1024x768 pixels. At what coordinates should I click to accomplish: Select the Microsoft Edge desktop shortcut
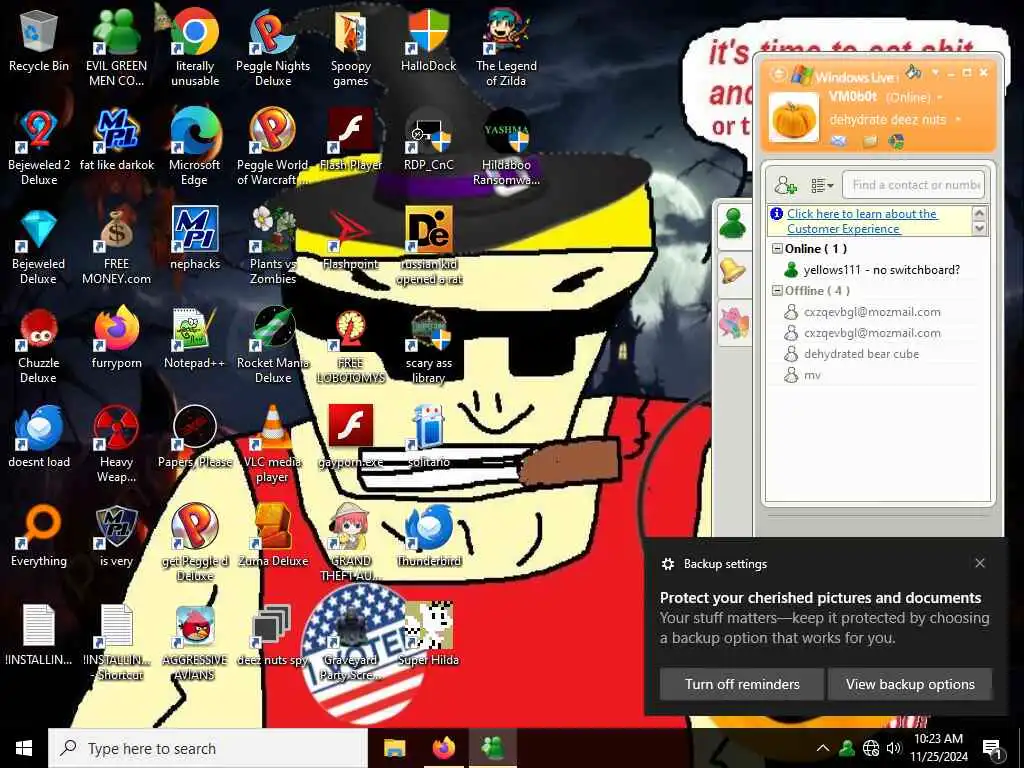pyautogui.click(x=195, y=148)
